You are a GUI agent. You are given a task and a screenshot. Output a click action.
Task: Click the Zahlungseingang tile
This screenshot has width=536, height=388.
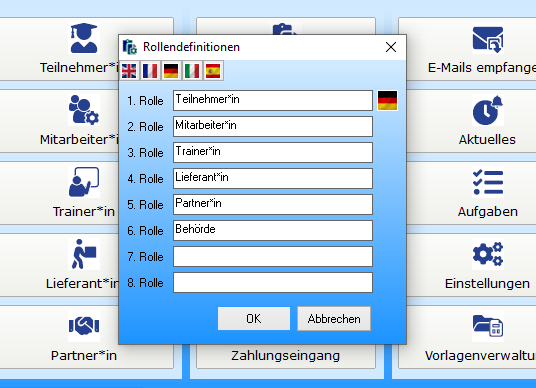coord(286,356)
